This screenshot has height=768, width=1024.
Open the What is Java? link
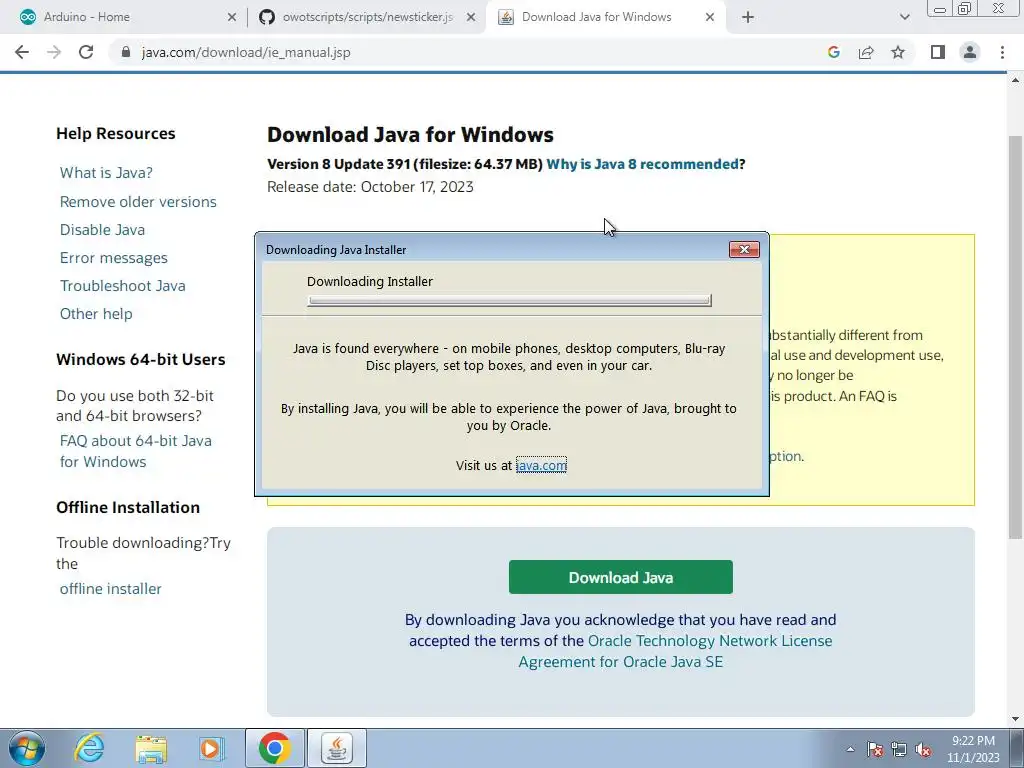coord(106,172)
